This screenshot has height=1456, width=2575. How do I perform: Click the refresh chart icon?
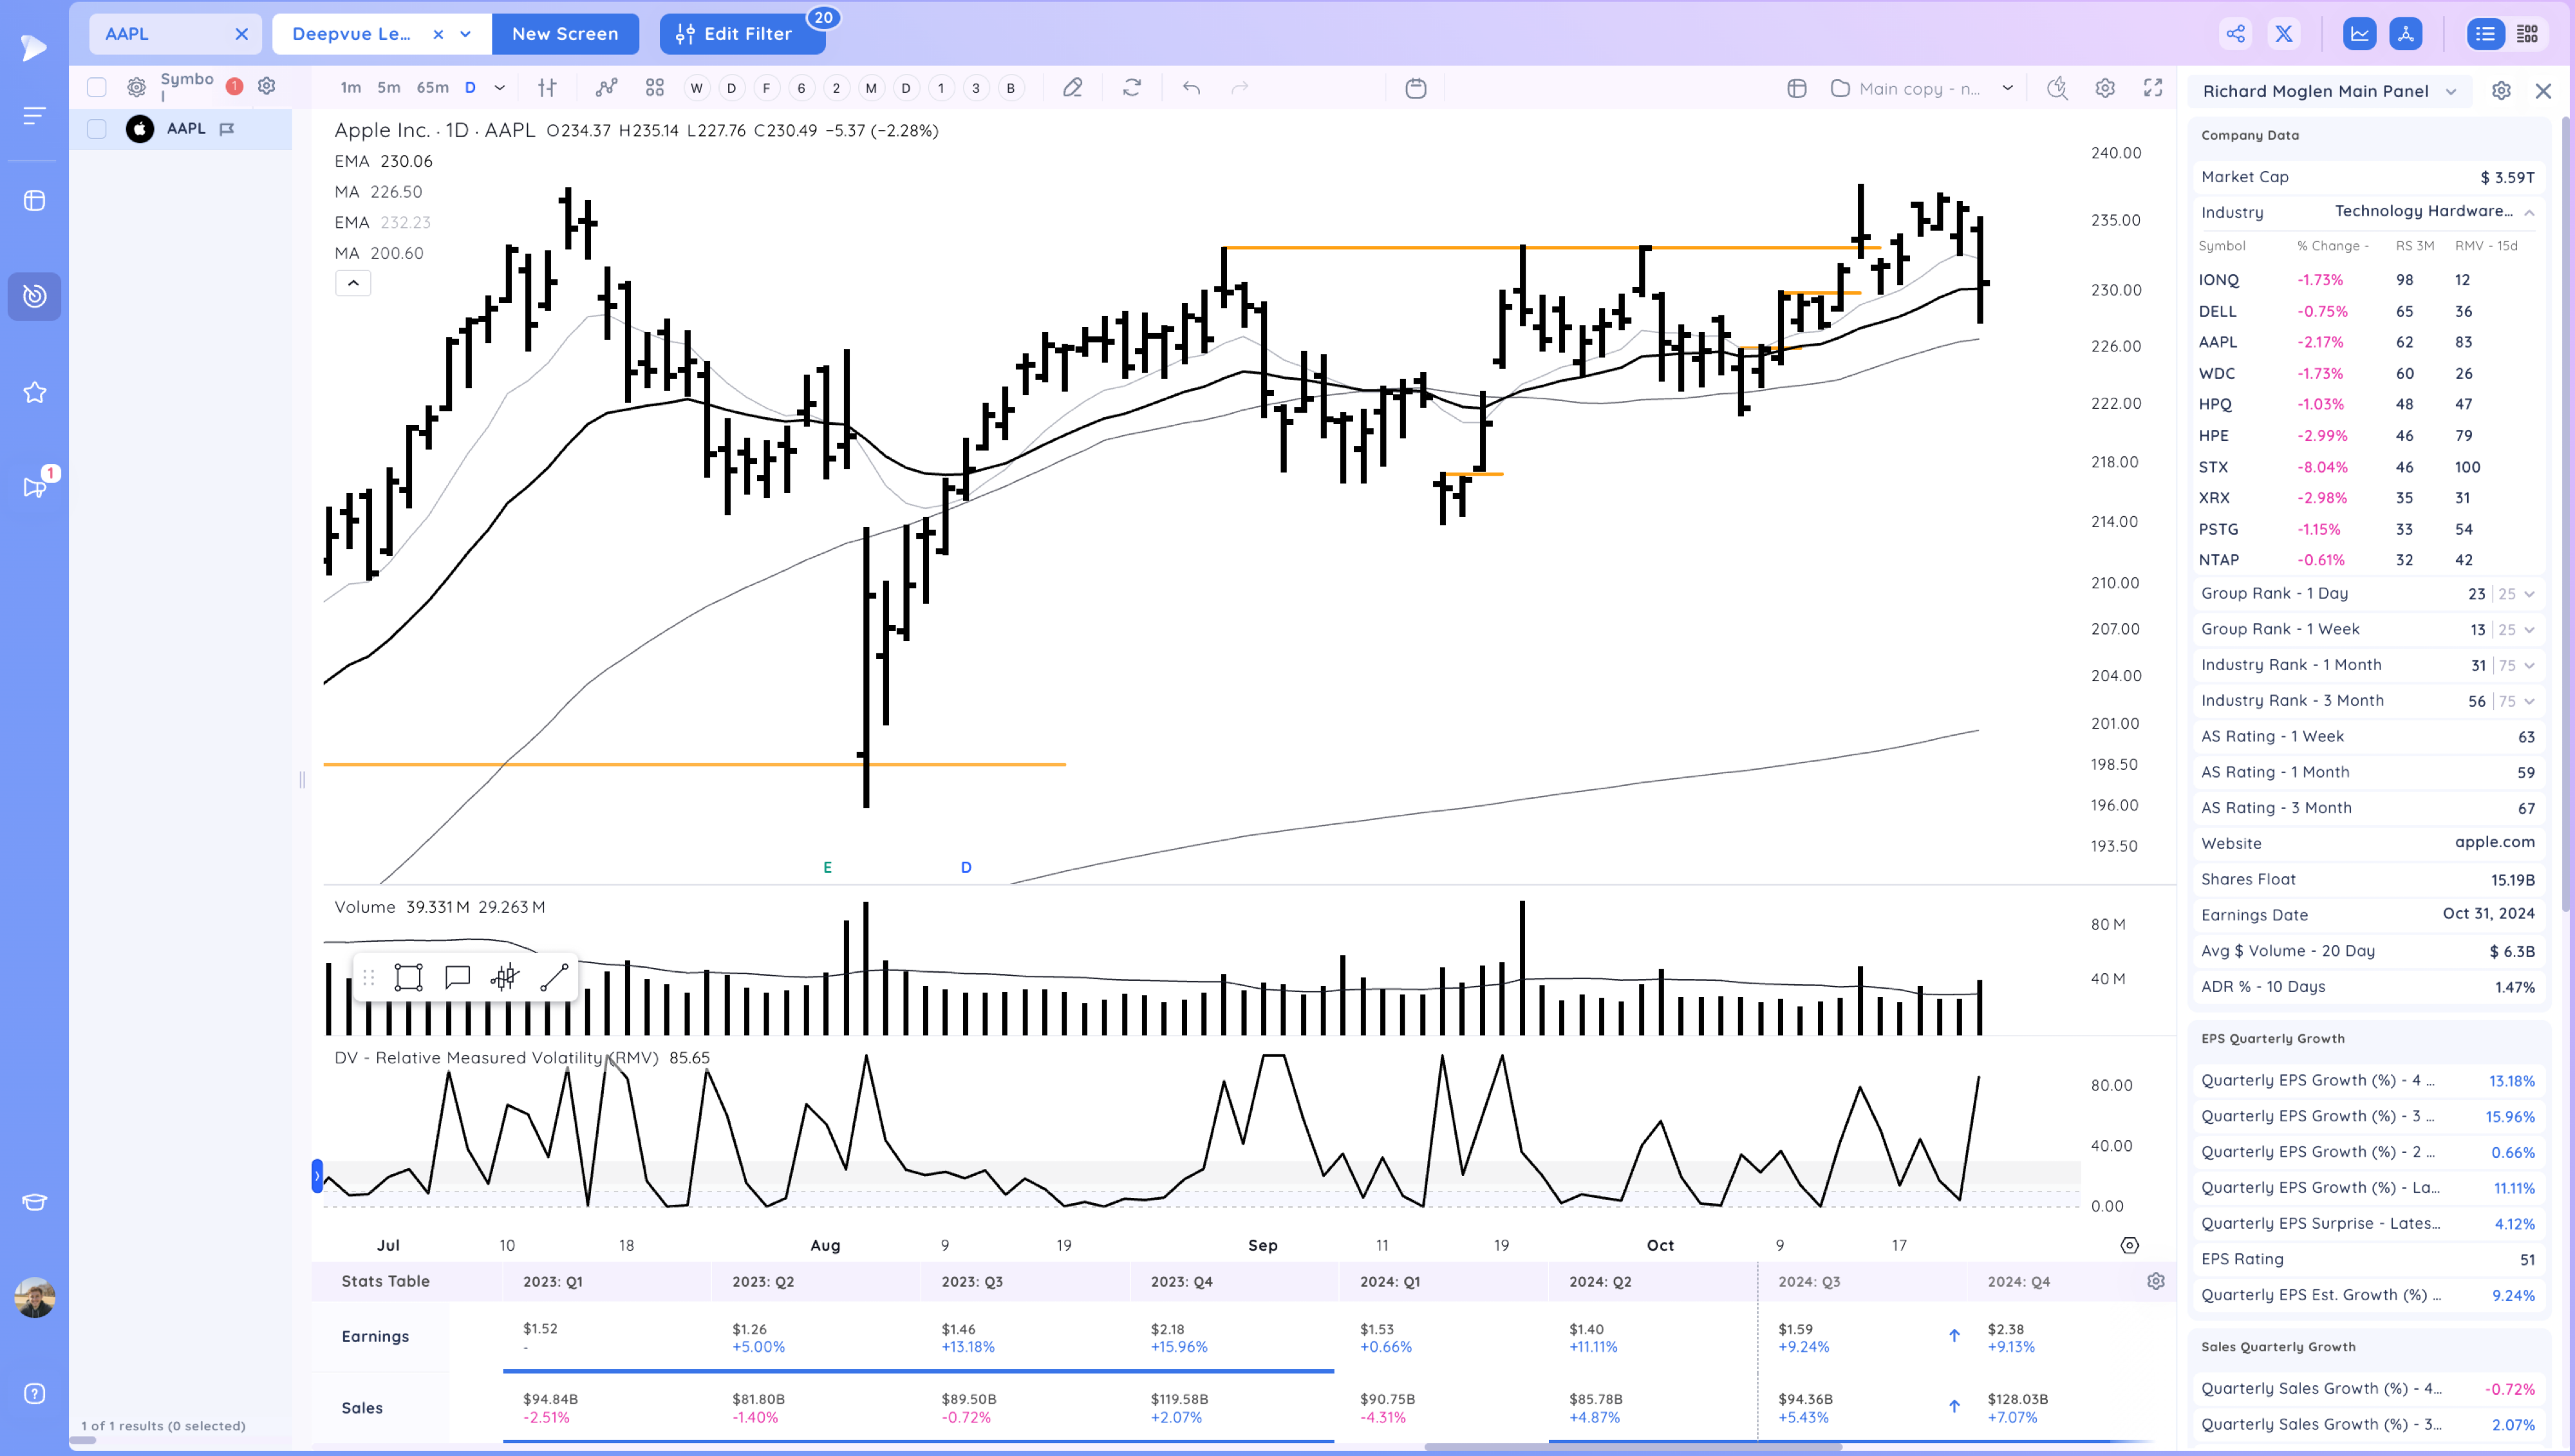click(x=1132, y=88)
